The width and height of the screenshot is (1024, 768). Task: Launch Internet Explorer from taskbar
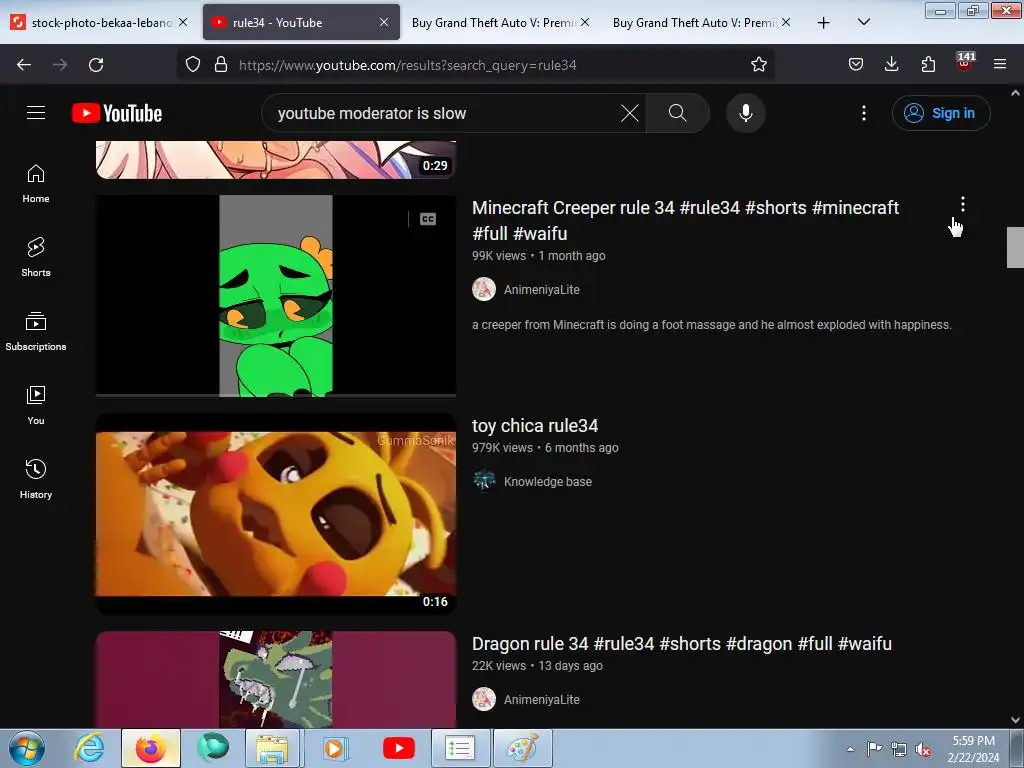coord(89,748)
